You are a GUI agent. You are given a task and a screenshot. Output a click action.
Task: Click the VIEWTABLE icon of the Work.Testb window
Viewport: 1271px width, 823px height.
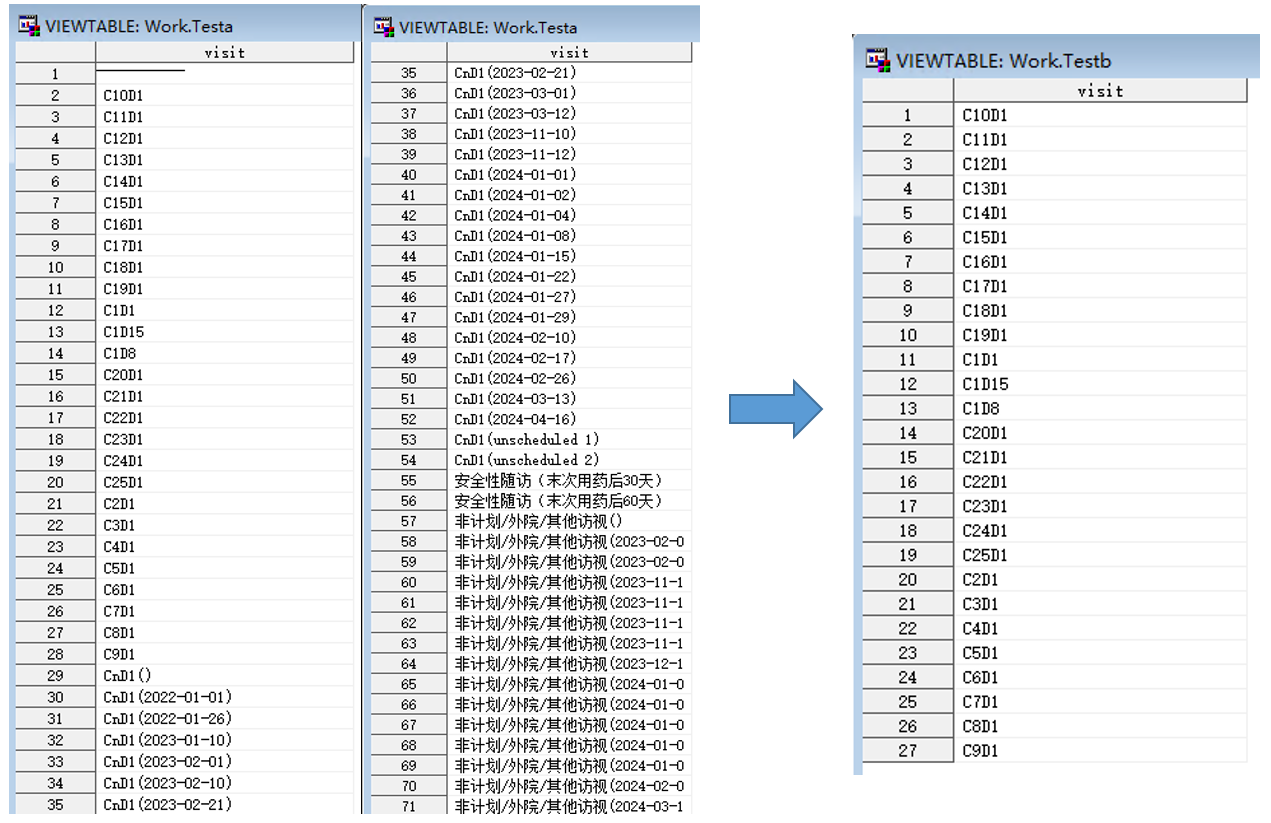(878, 60)
